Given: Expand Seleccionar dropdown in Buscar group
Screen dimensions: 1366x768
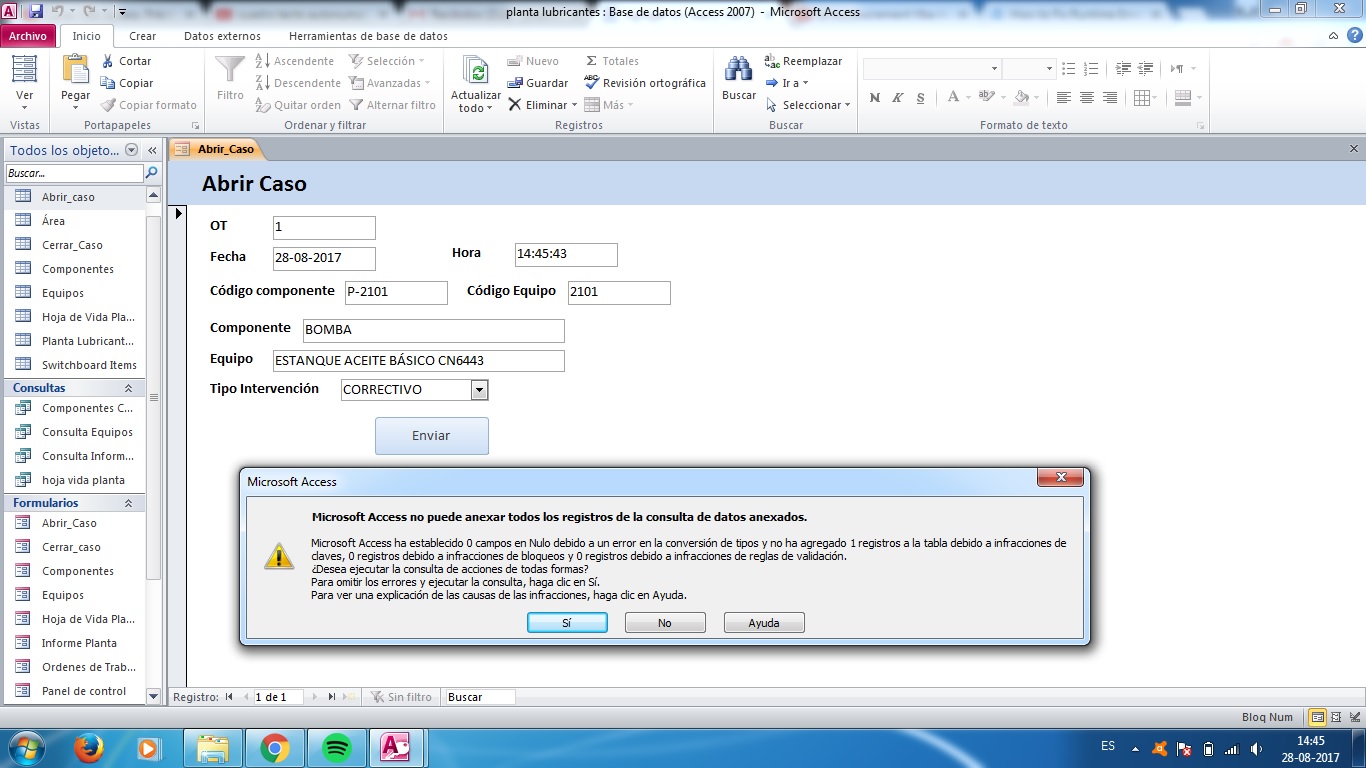Looking at the screenshot, I should click(847, 105).
